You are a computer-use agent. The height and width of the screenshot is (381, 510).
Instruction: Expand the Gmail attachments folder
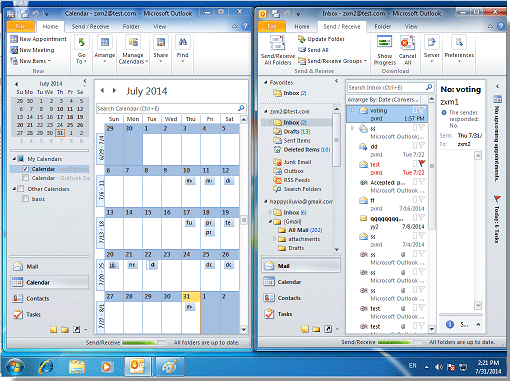coord(274,239)
